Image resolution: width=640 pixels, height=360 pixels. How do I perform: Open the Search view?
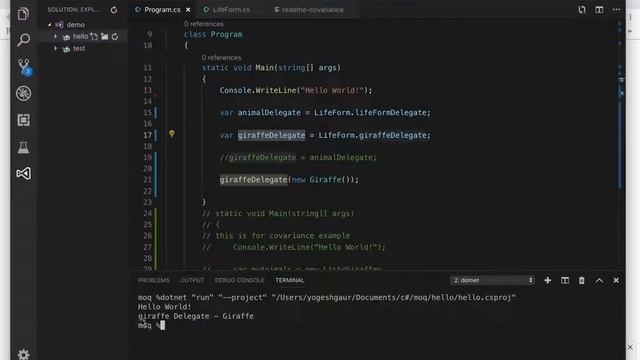click(23, 40)
